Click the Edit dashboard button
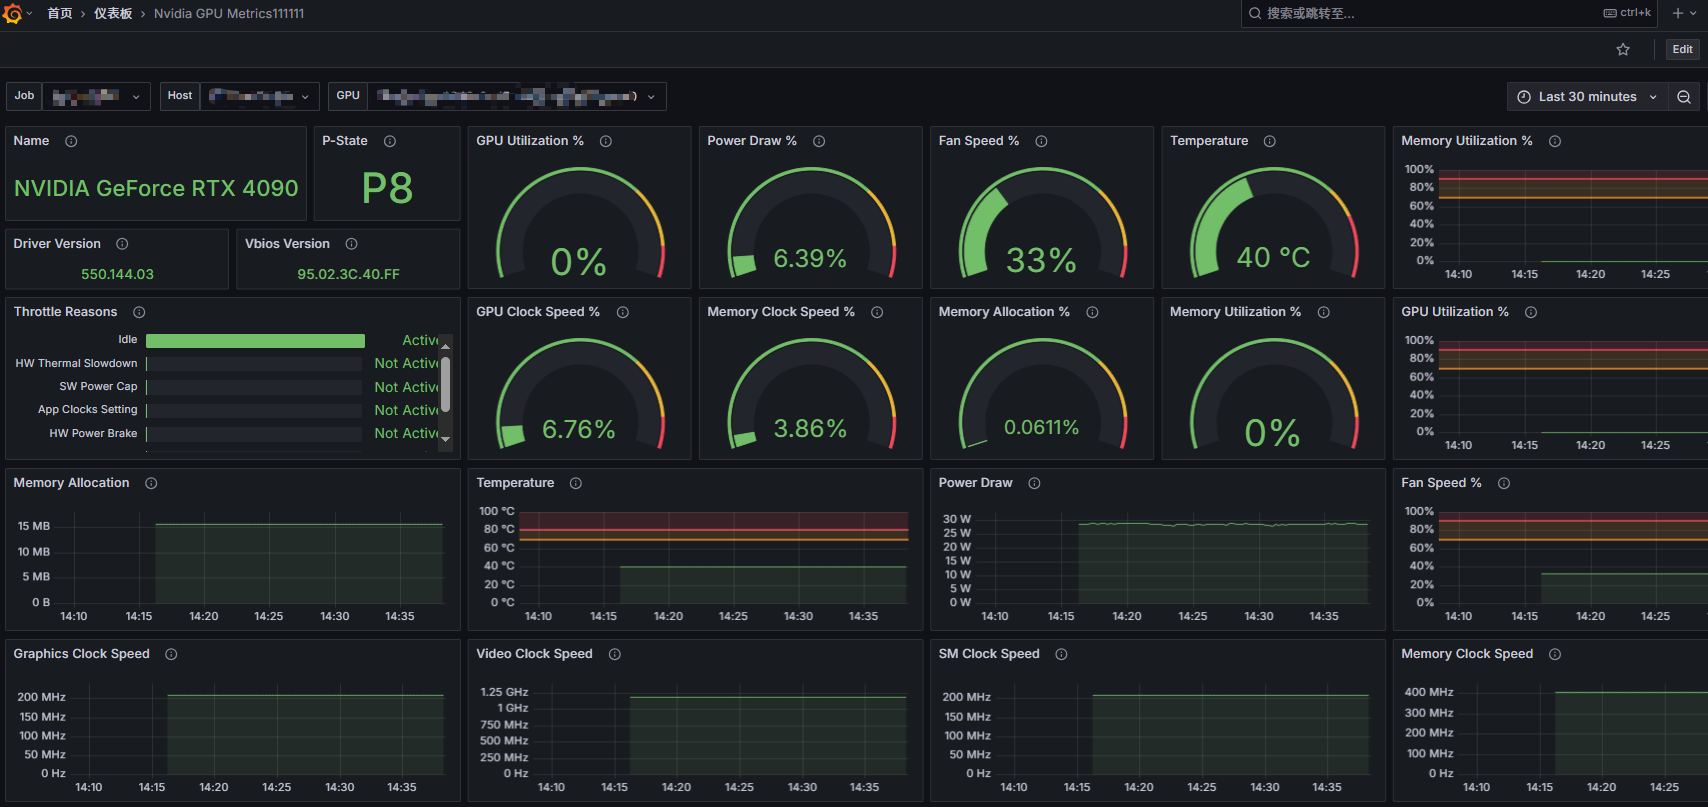The image size is (1708, 807). pyautogui.click(x=1683, y=49)
